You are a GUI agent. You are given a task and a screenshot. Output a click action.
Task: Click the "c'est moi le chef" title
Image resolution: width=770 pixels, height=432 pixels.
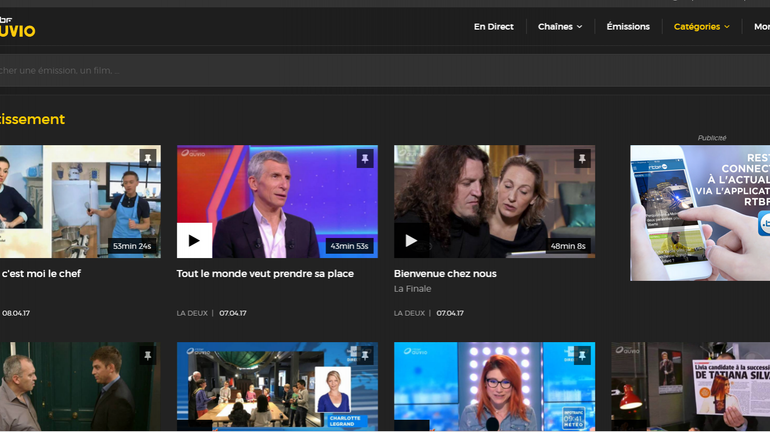click(41, 274)
